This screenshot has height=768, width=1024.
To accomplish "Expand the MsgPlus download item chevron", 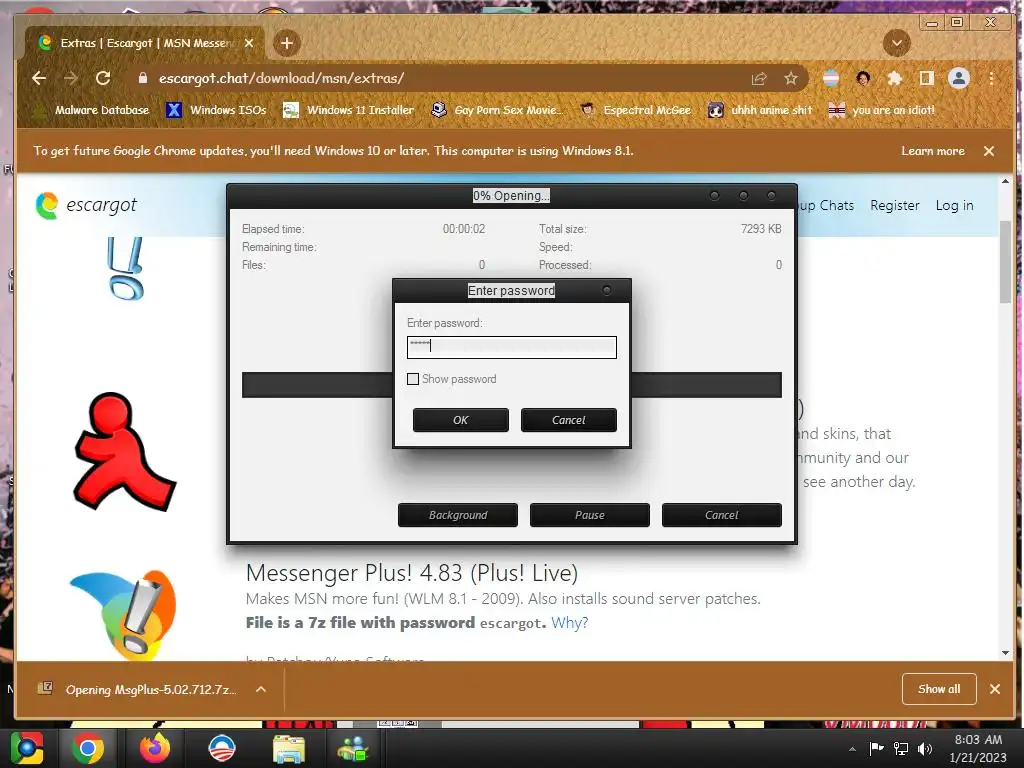I will point(261,689).
